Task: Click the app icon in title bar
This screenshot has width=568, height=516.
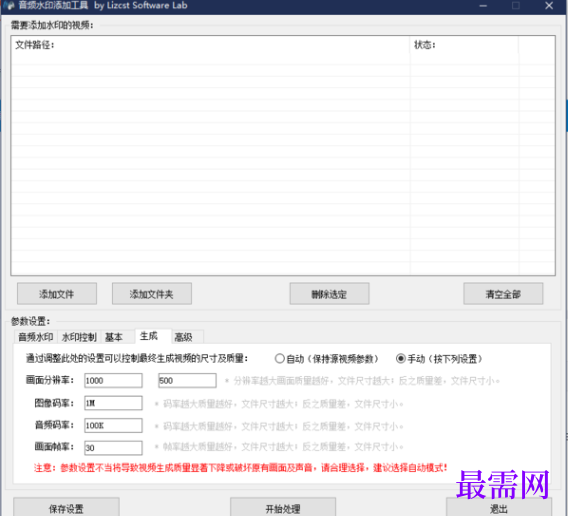Action: click(9, 5)
